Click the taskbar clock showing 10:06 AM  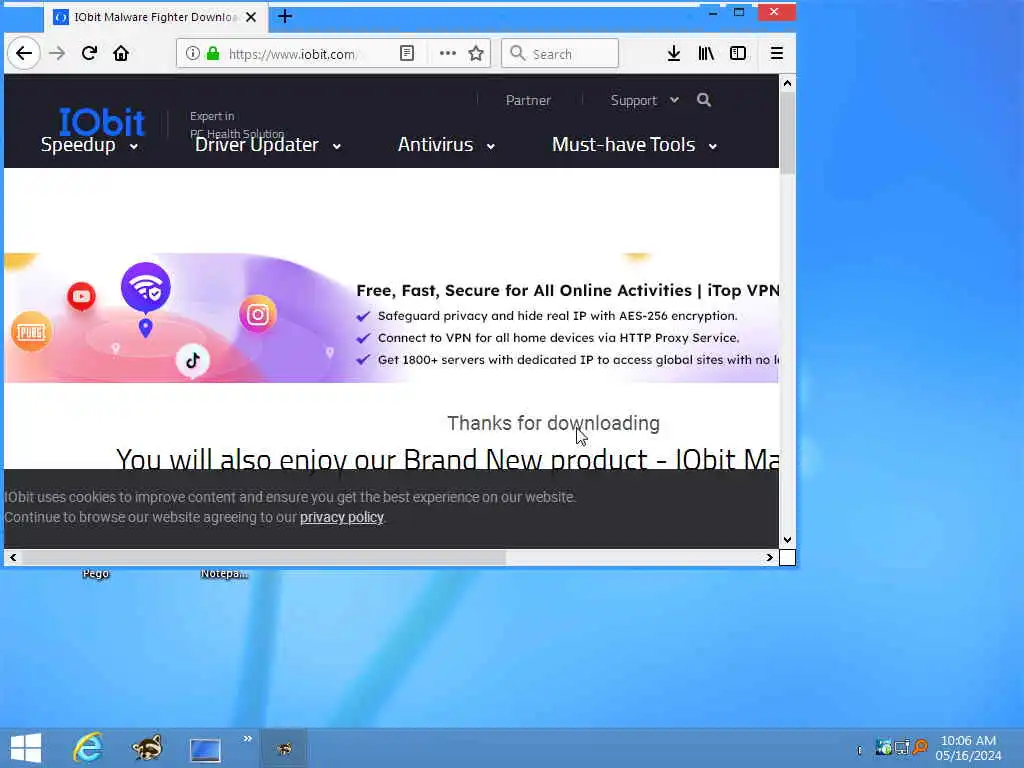(968, 748)
